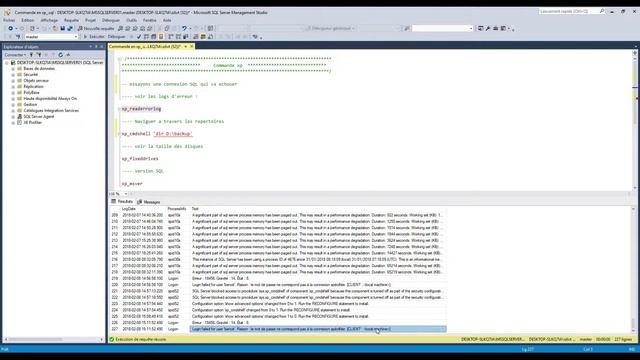The width and height of the screenshot is (640, 360).
Task: Click the Nouvelle requête toolbar button
Action: click(x=96, y=28)
